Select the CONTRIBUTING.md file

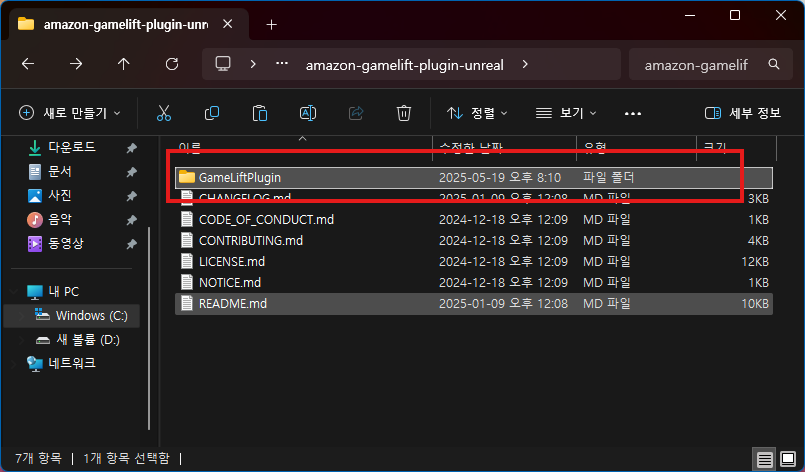[473, 241]
